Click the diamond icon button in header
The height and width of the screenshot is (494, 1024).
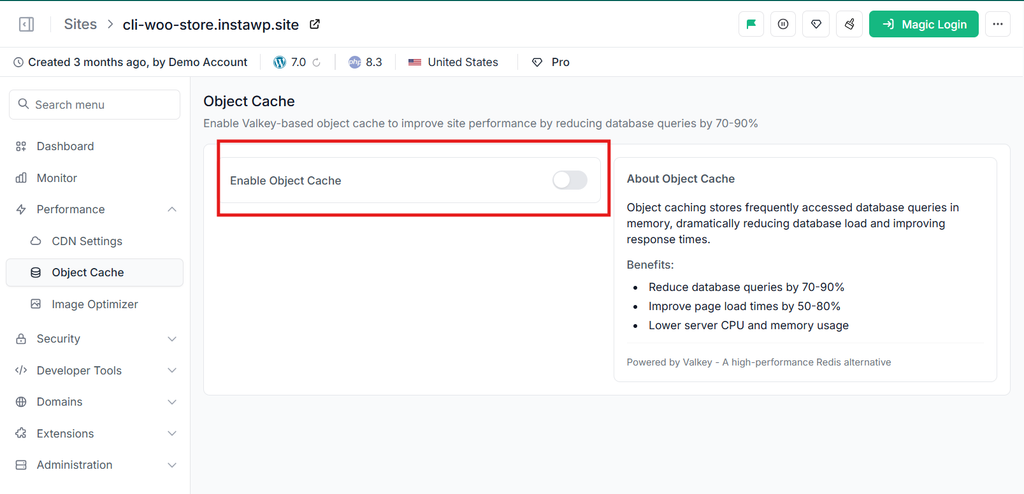click(x=816, y=24)
